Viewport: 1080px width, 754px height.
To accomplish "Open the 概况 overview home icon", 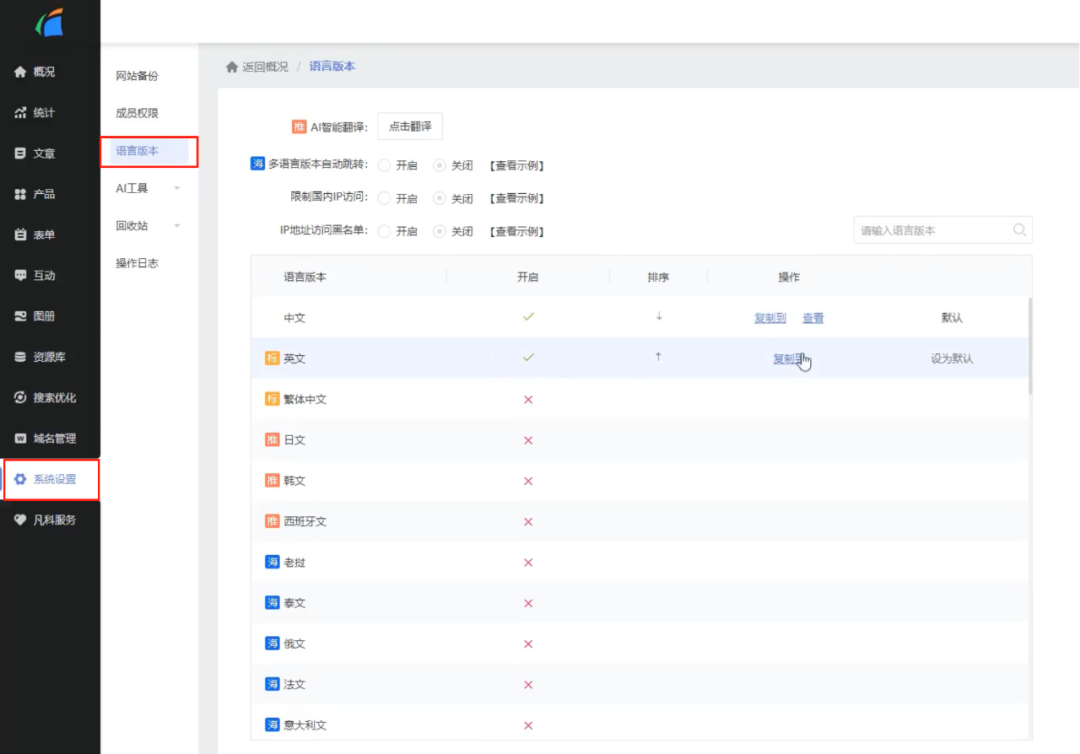I will tap(20, 72).
